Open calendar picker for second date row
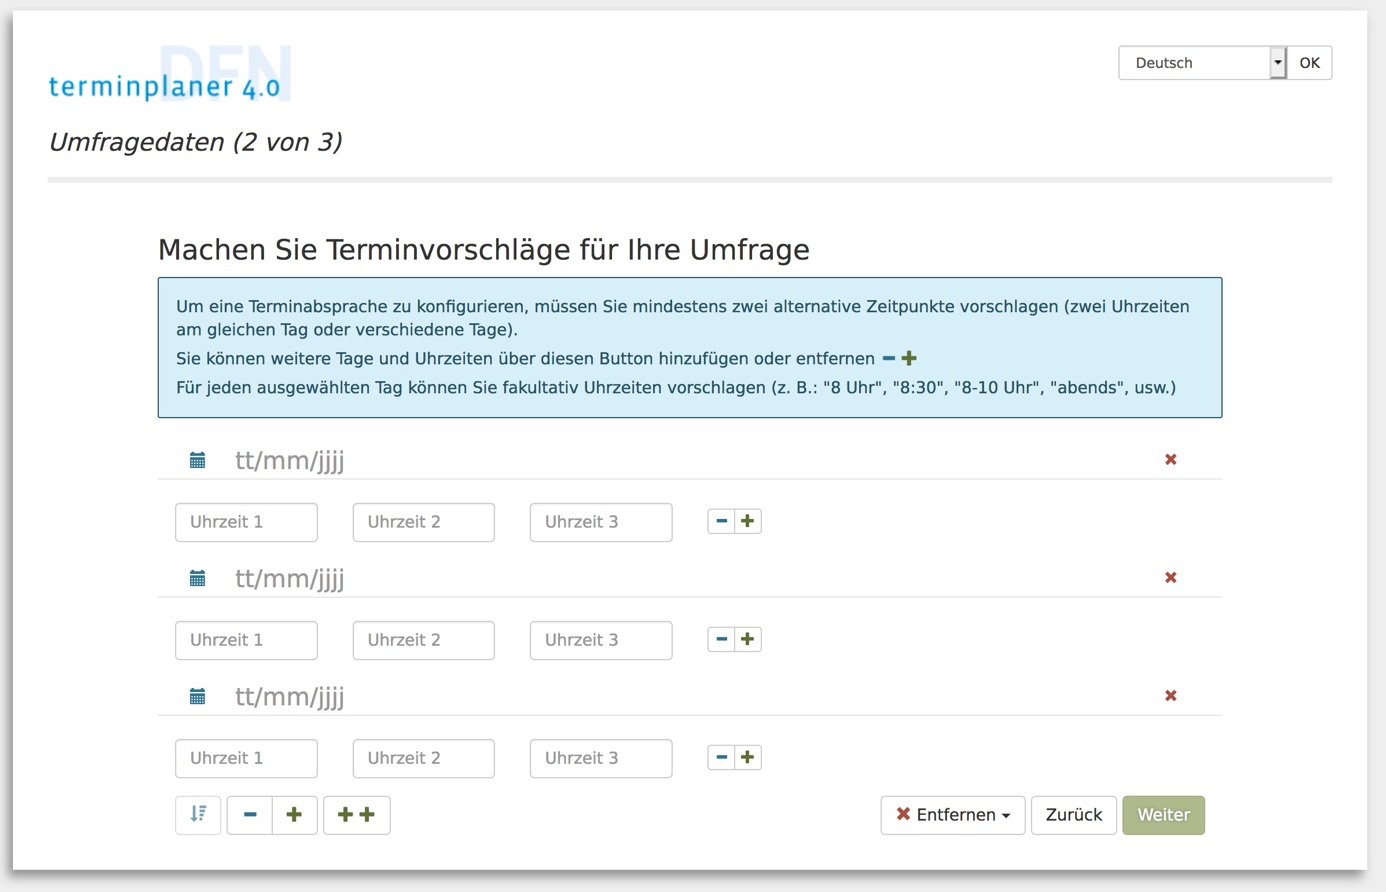Viewport: 1386px width, 892px height. click(x=198, y=578)
